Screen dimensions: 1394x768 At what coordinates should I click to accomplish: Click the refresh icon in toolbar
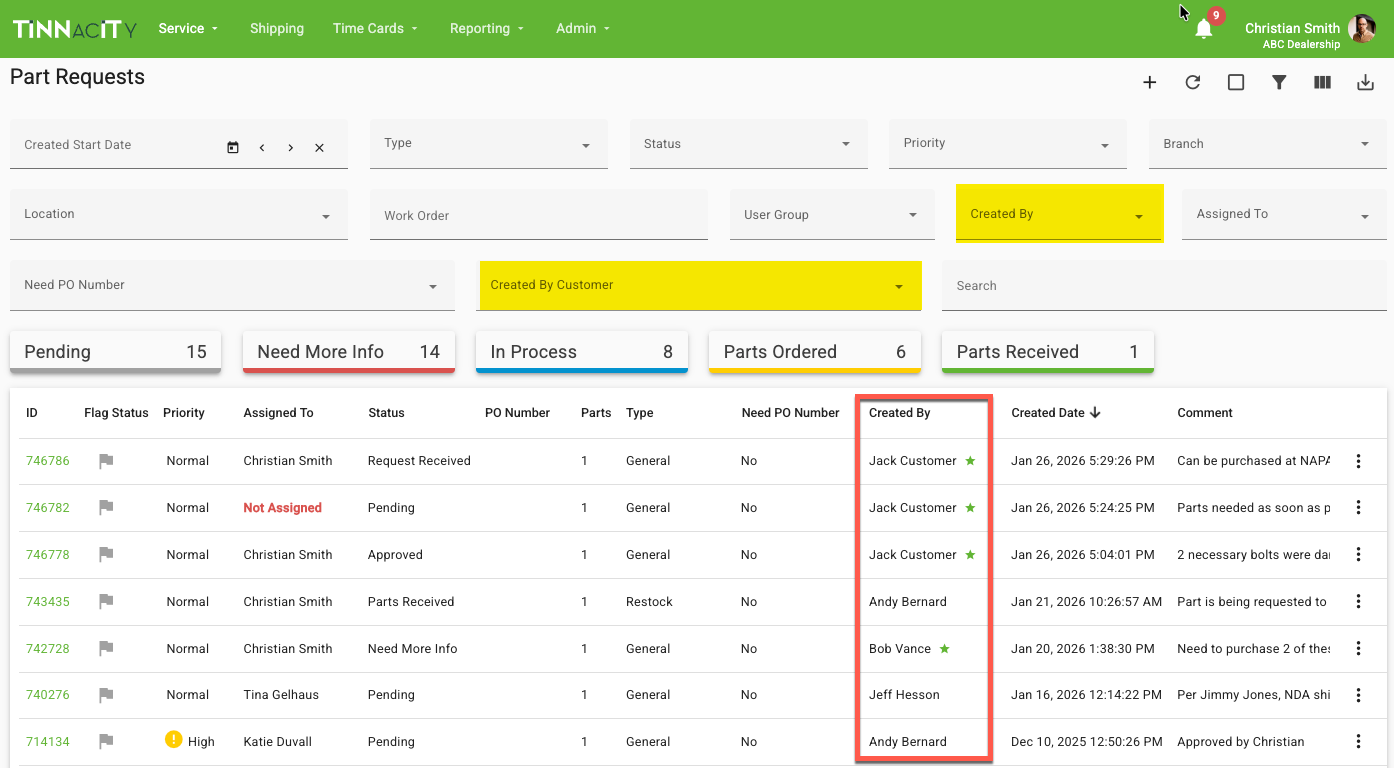click(x=1192, y=83)
